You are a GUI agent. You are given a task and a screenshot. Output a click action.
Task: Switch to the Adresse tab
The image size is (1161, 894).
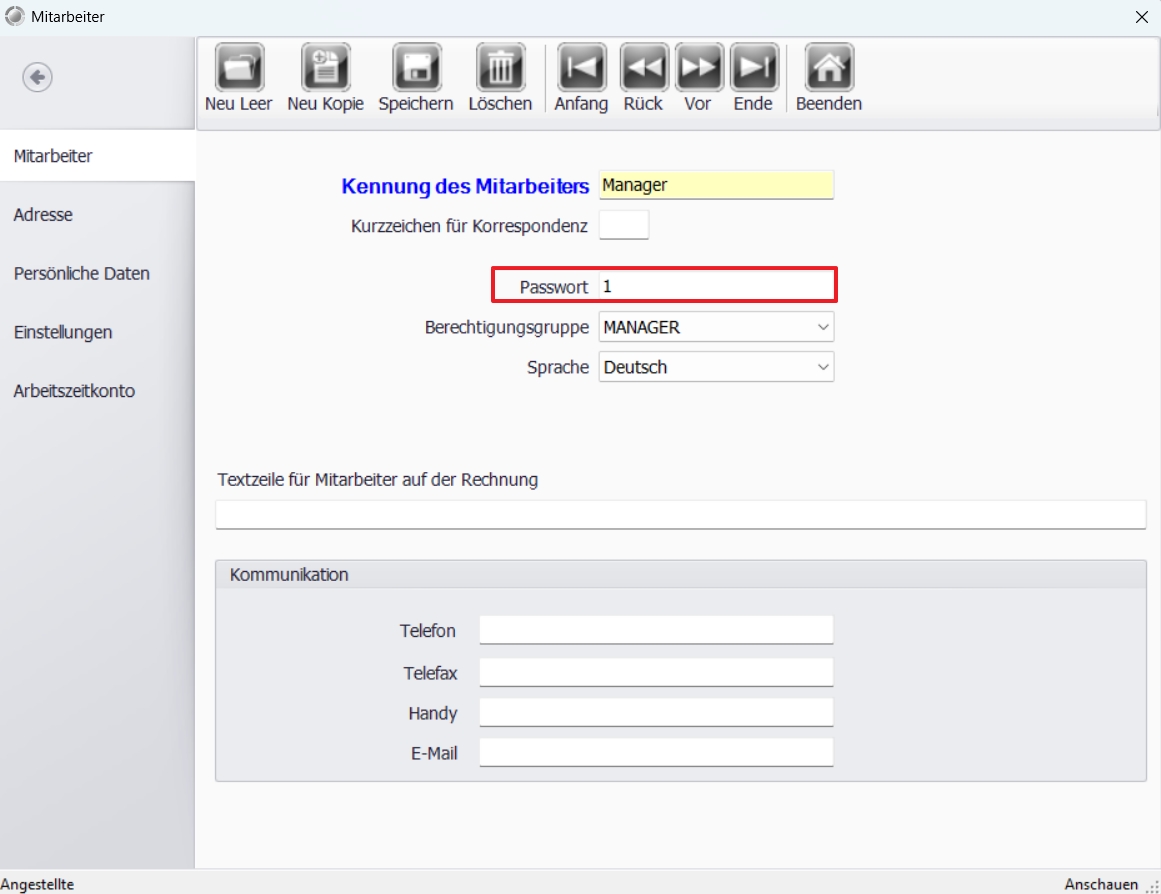(43, 215)
